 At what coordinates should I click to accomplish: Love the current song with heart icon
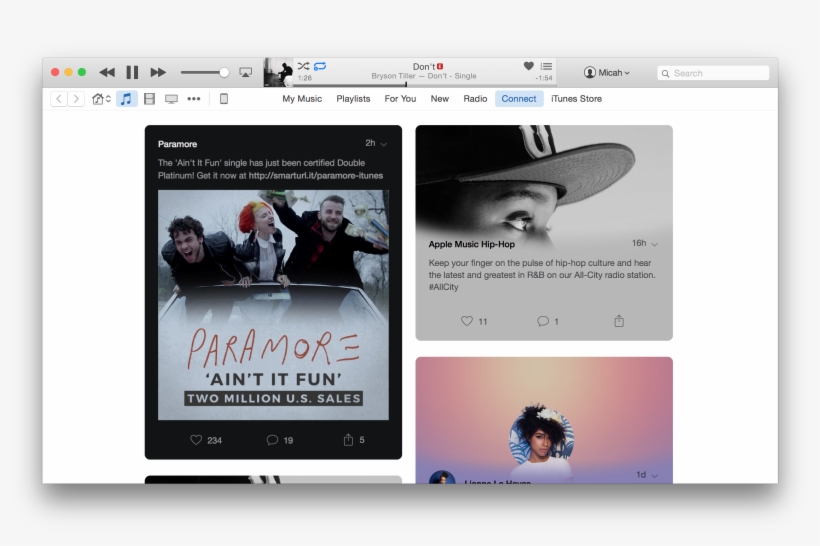point(529,66)
